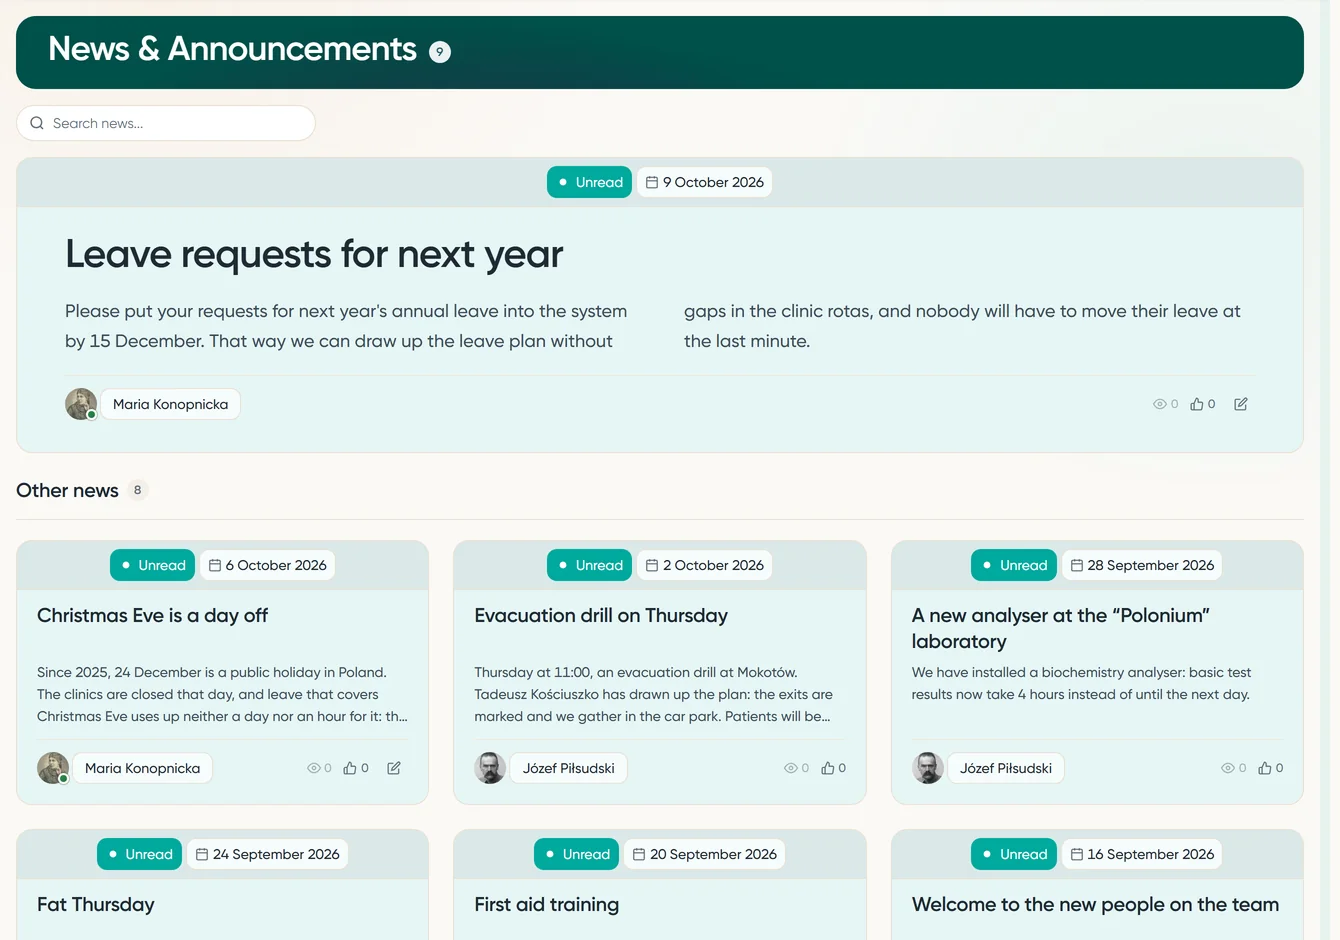This screenshot has height=940, width=1340.
Task: Click views icon on Polonium laboratory post
Action: 1228,768
